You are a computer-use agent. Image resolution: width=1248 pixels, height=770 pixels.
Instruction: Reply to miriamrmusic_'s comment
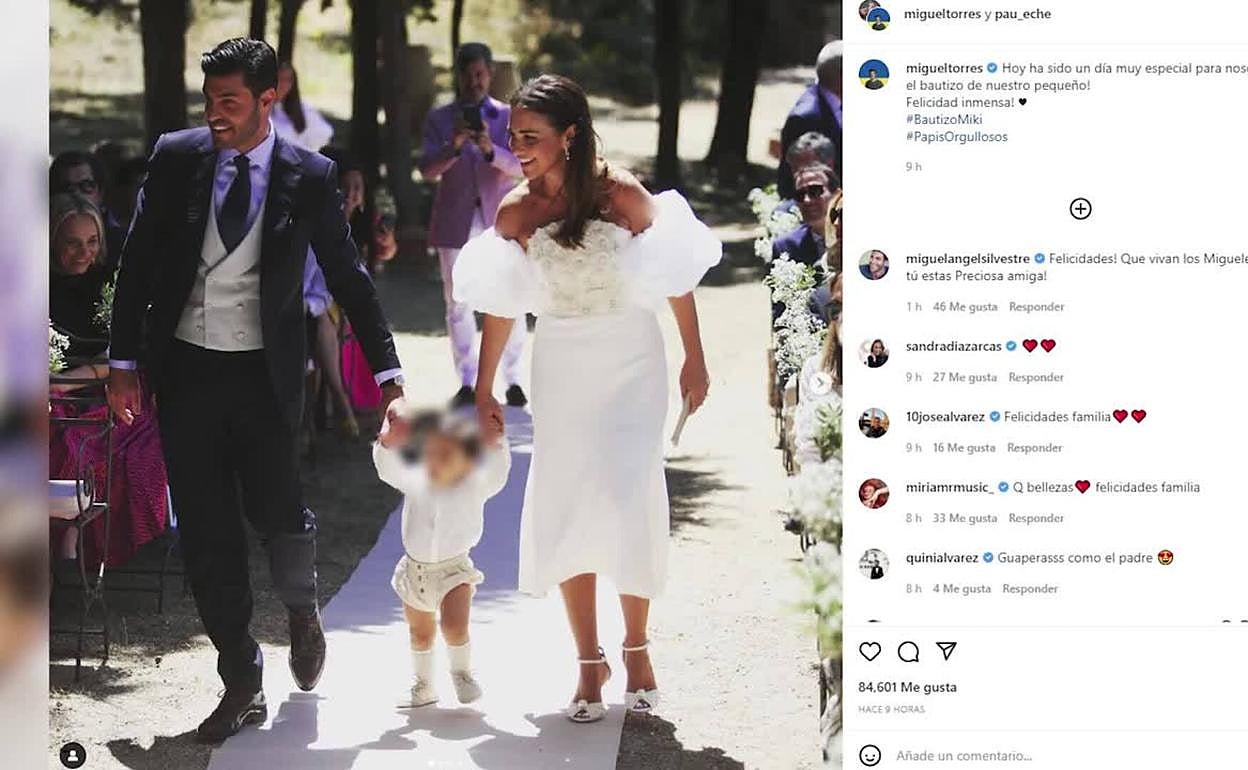point(1036,518)
